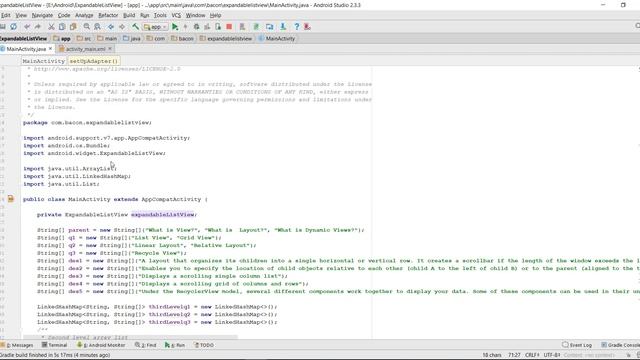Viewport: 640px width, 360px height.
Task: Open the Gradle Console panel
Action: 620,345
